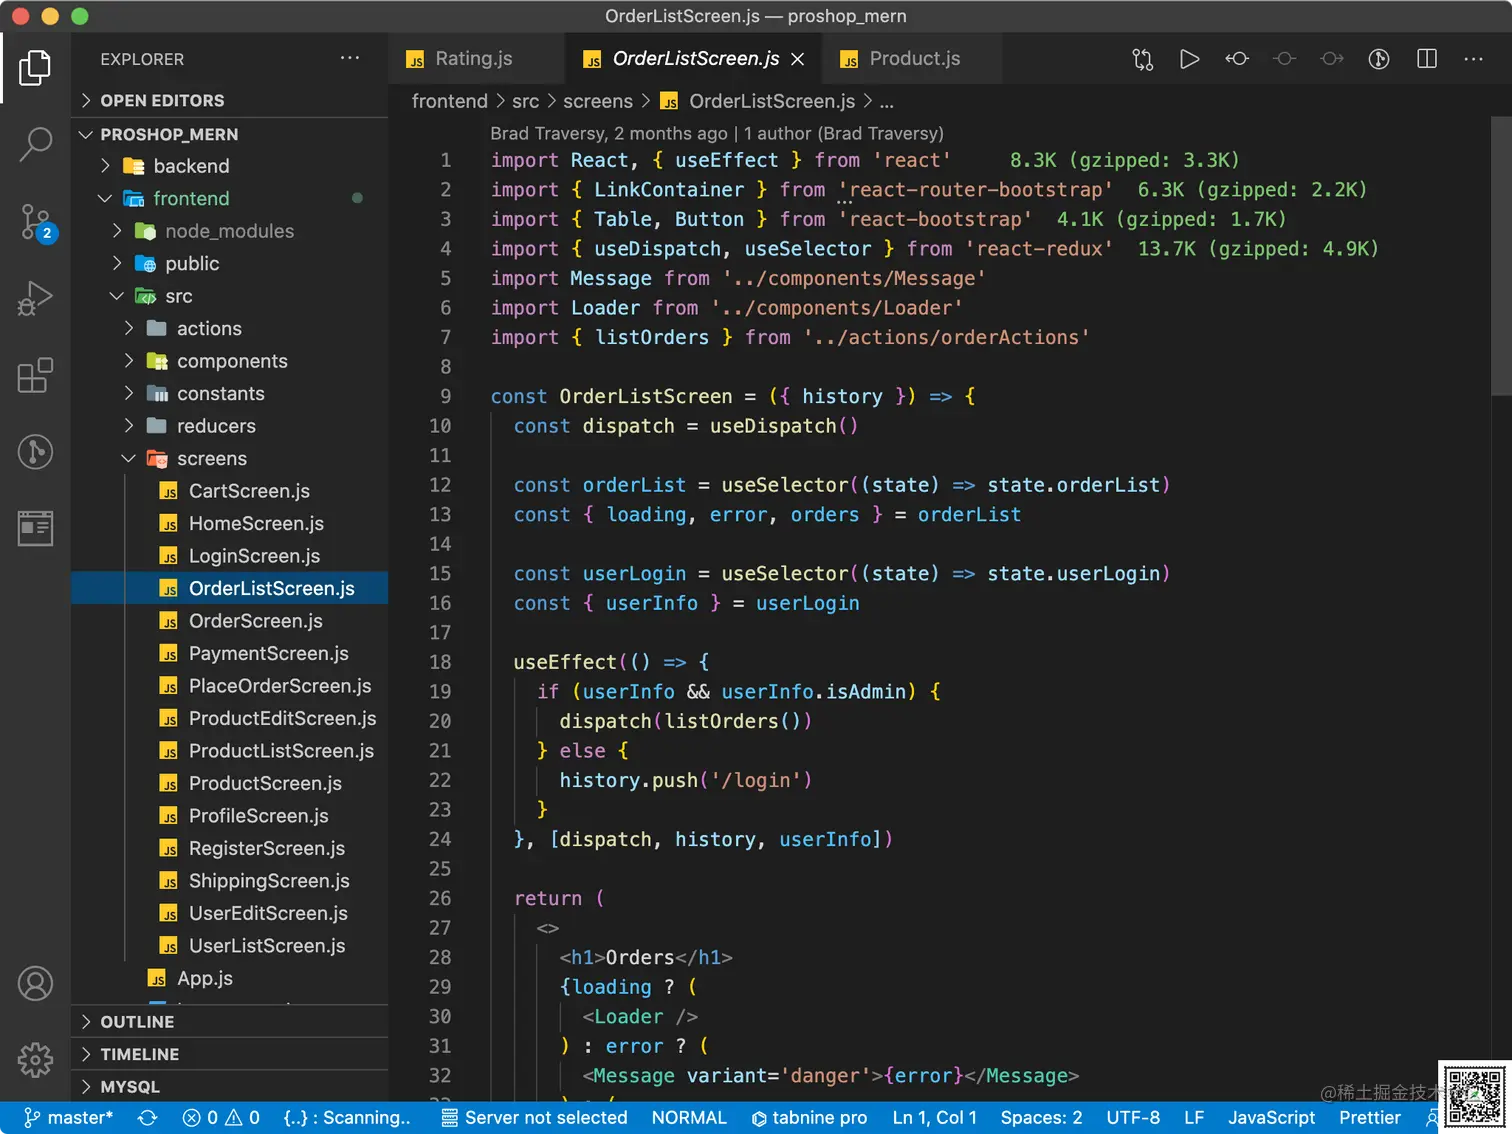Open editor more actions menu
This screenshot has width=1512, height=1134.
(1473, 59)
